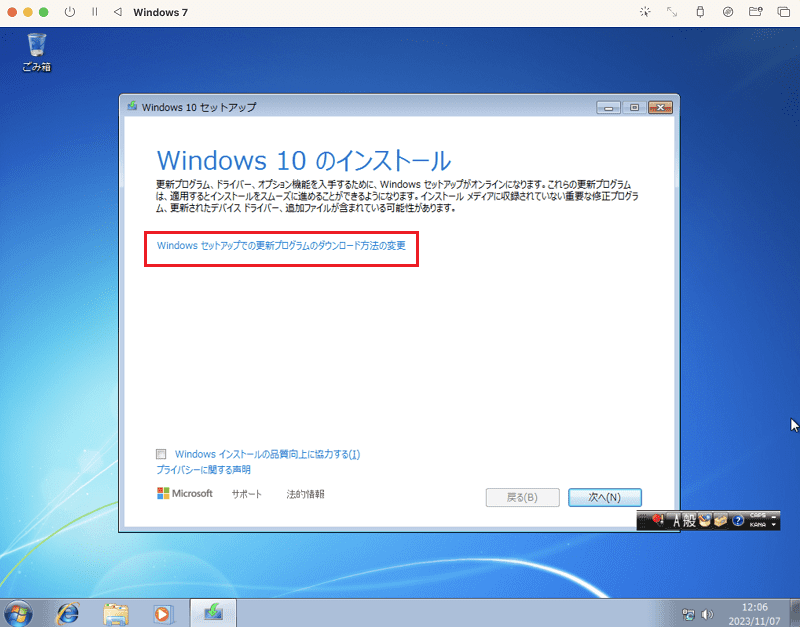Screen dimensions: 800x627
Task: Close the Windows 10 セットアップ window
Action: (660, 108)
